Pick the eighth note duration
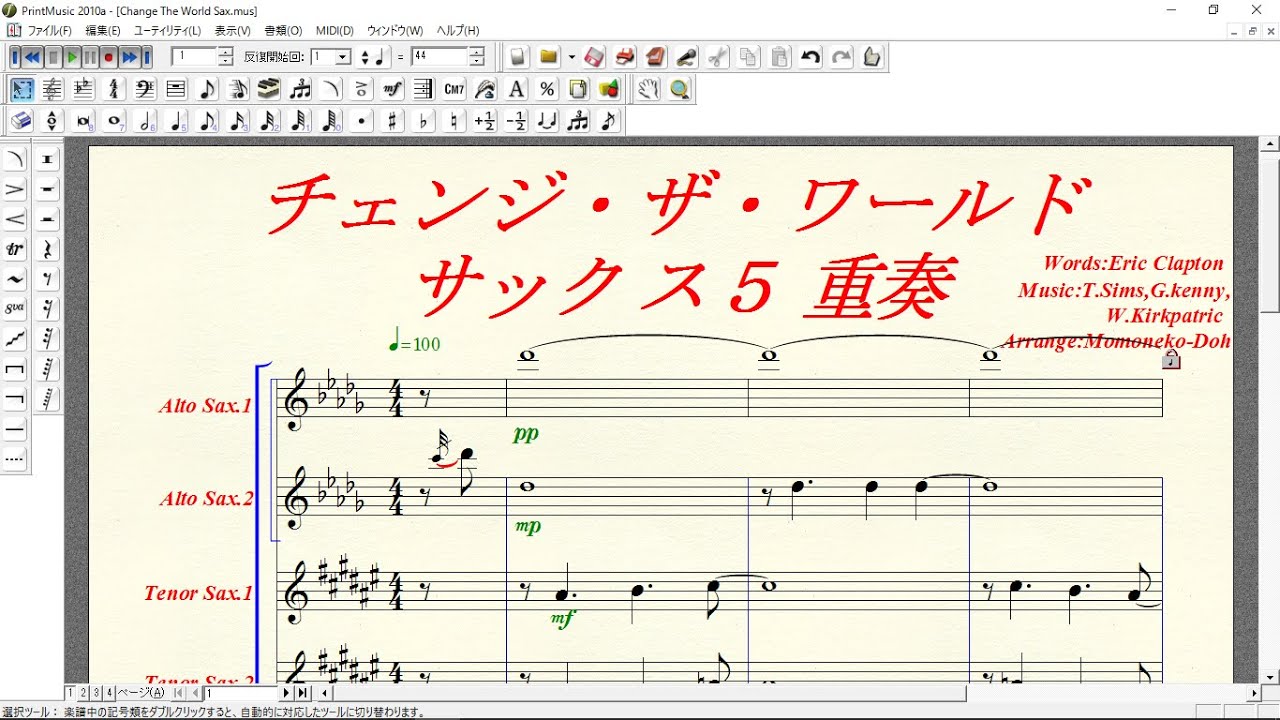Viewport: 1280px width, 720px height. [x=207, y=121]
